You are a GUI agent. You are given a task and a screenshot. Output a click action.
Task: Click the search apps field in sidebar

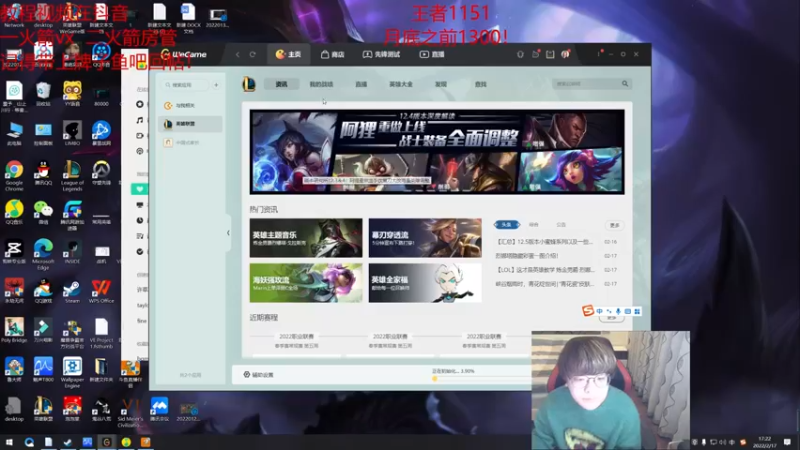186,85
